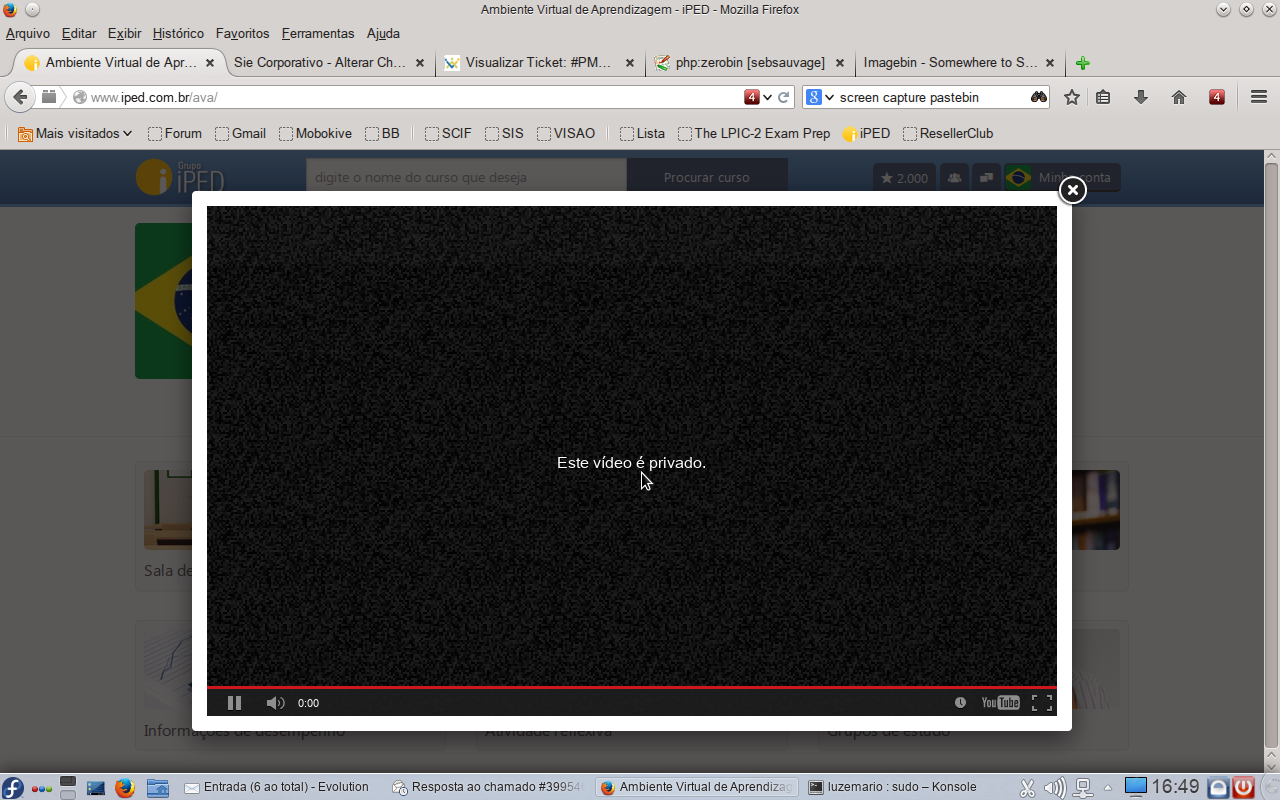
Task: Open Gmail bookmark
Action: pos(240,133)
